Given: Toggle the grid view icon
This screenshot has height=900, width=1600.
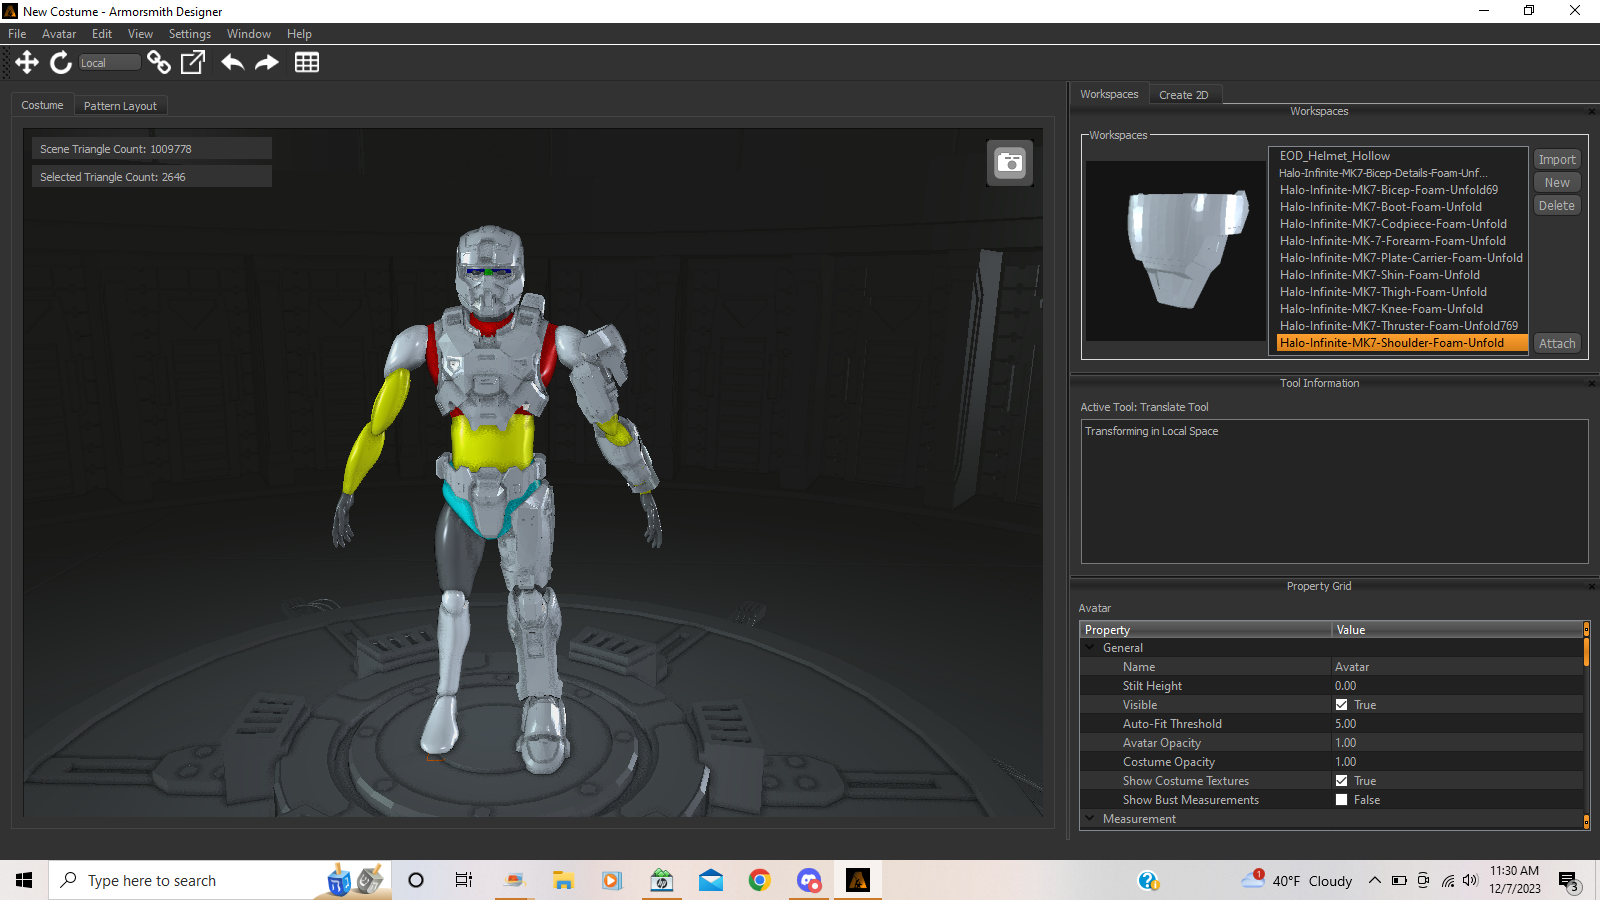Looking at the screenshot, I should click(307, 62).
